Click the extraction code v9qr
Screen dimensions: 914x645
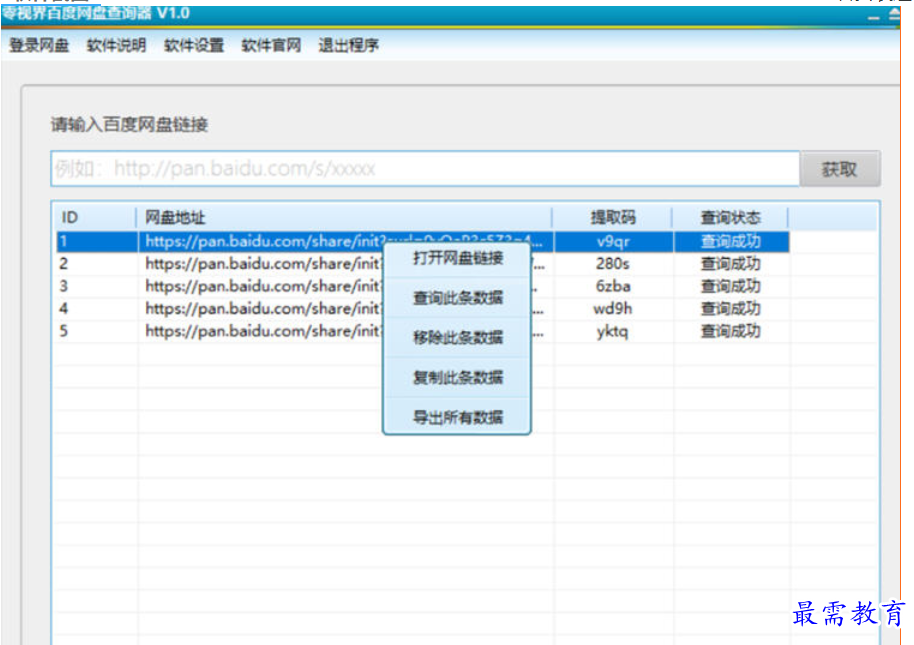(x=613, y=242)
